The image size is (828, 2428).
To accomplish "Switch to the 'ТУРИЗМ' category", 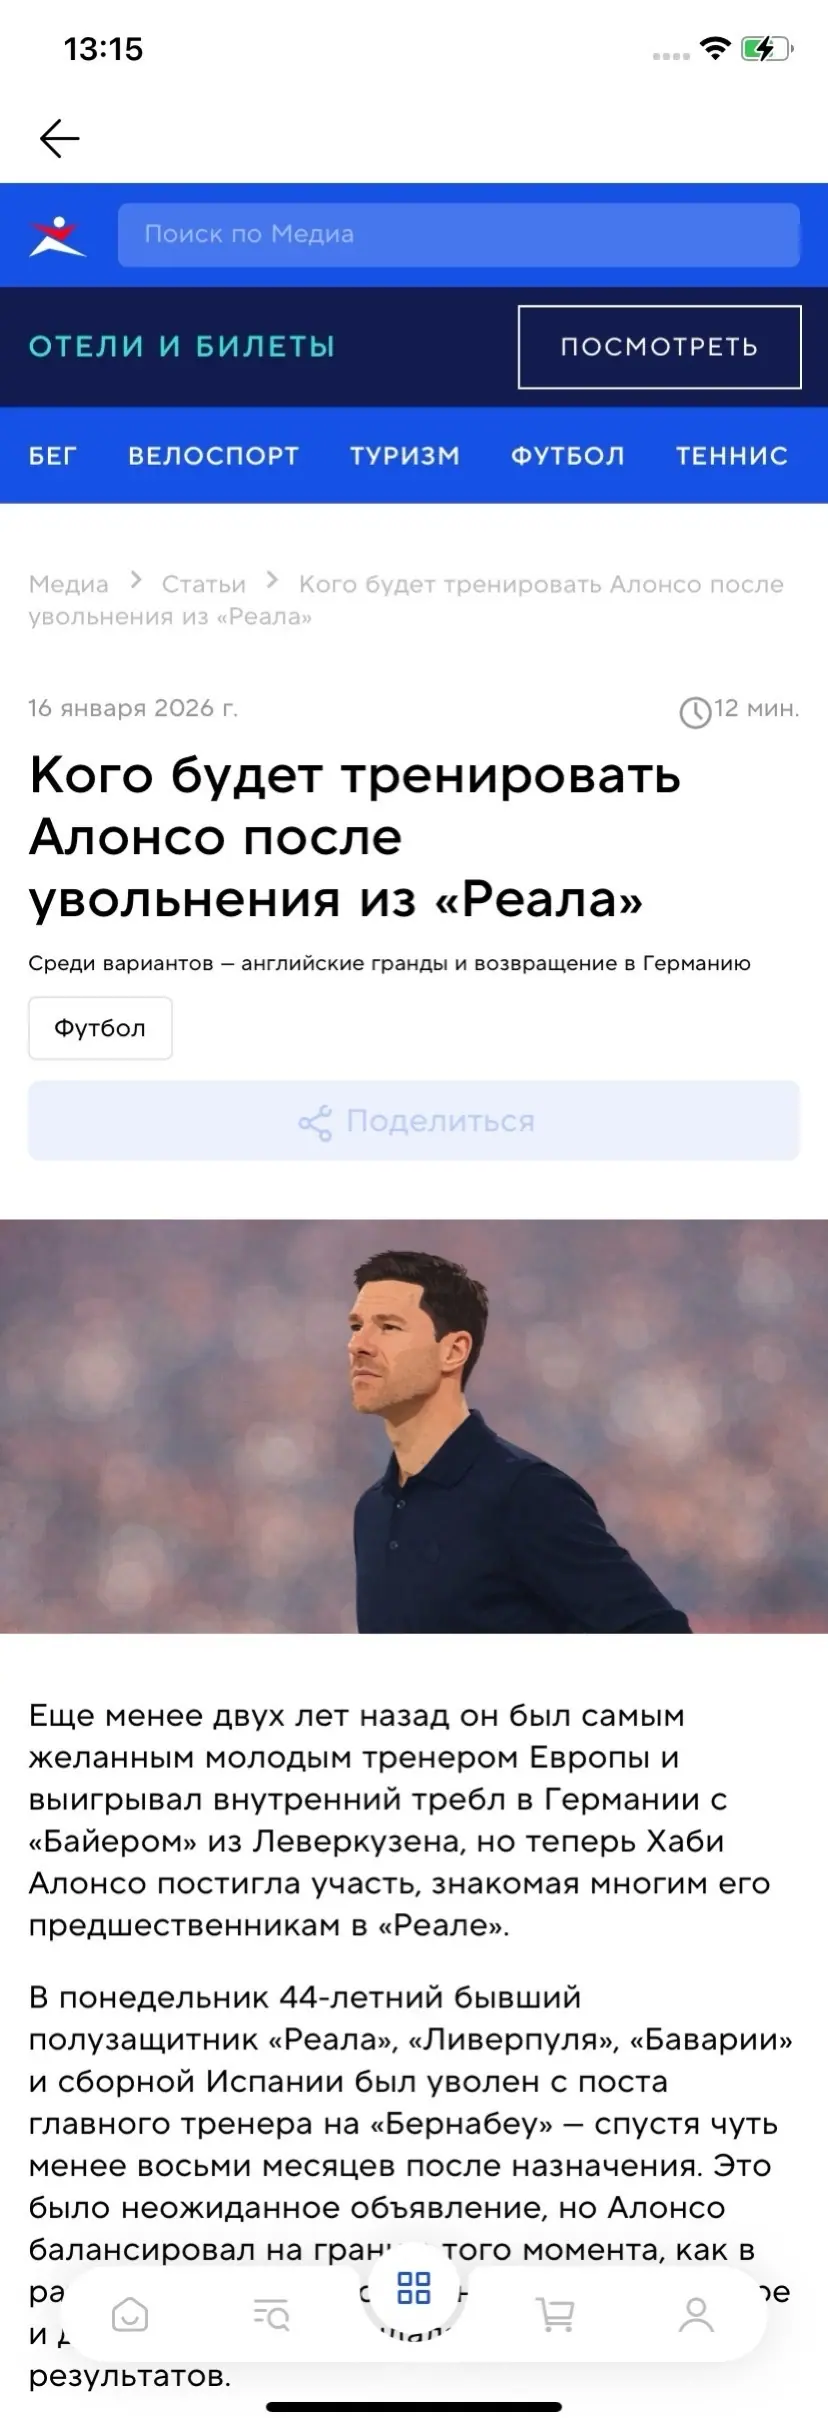I will (x=405, y=456).
